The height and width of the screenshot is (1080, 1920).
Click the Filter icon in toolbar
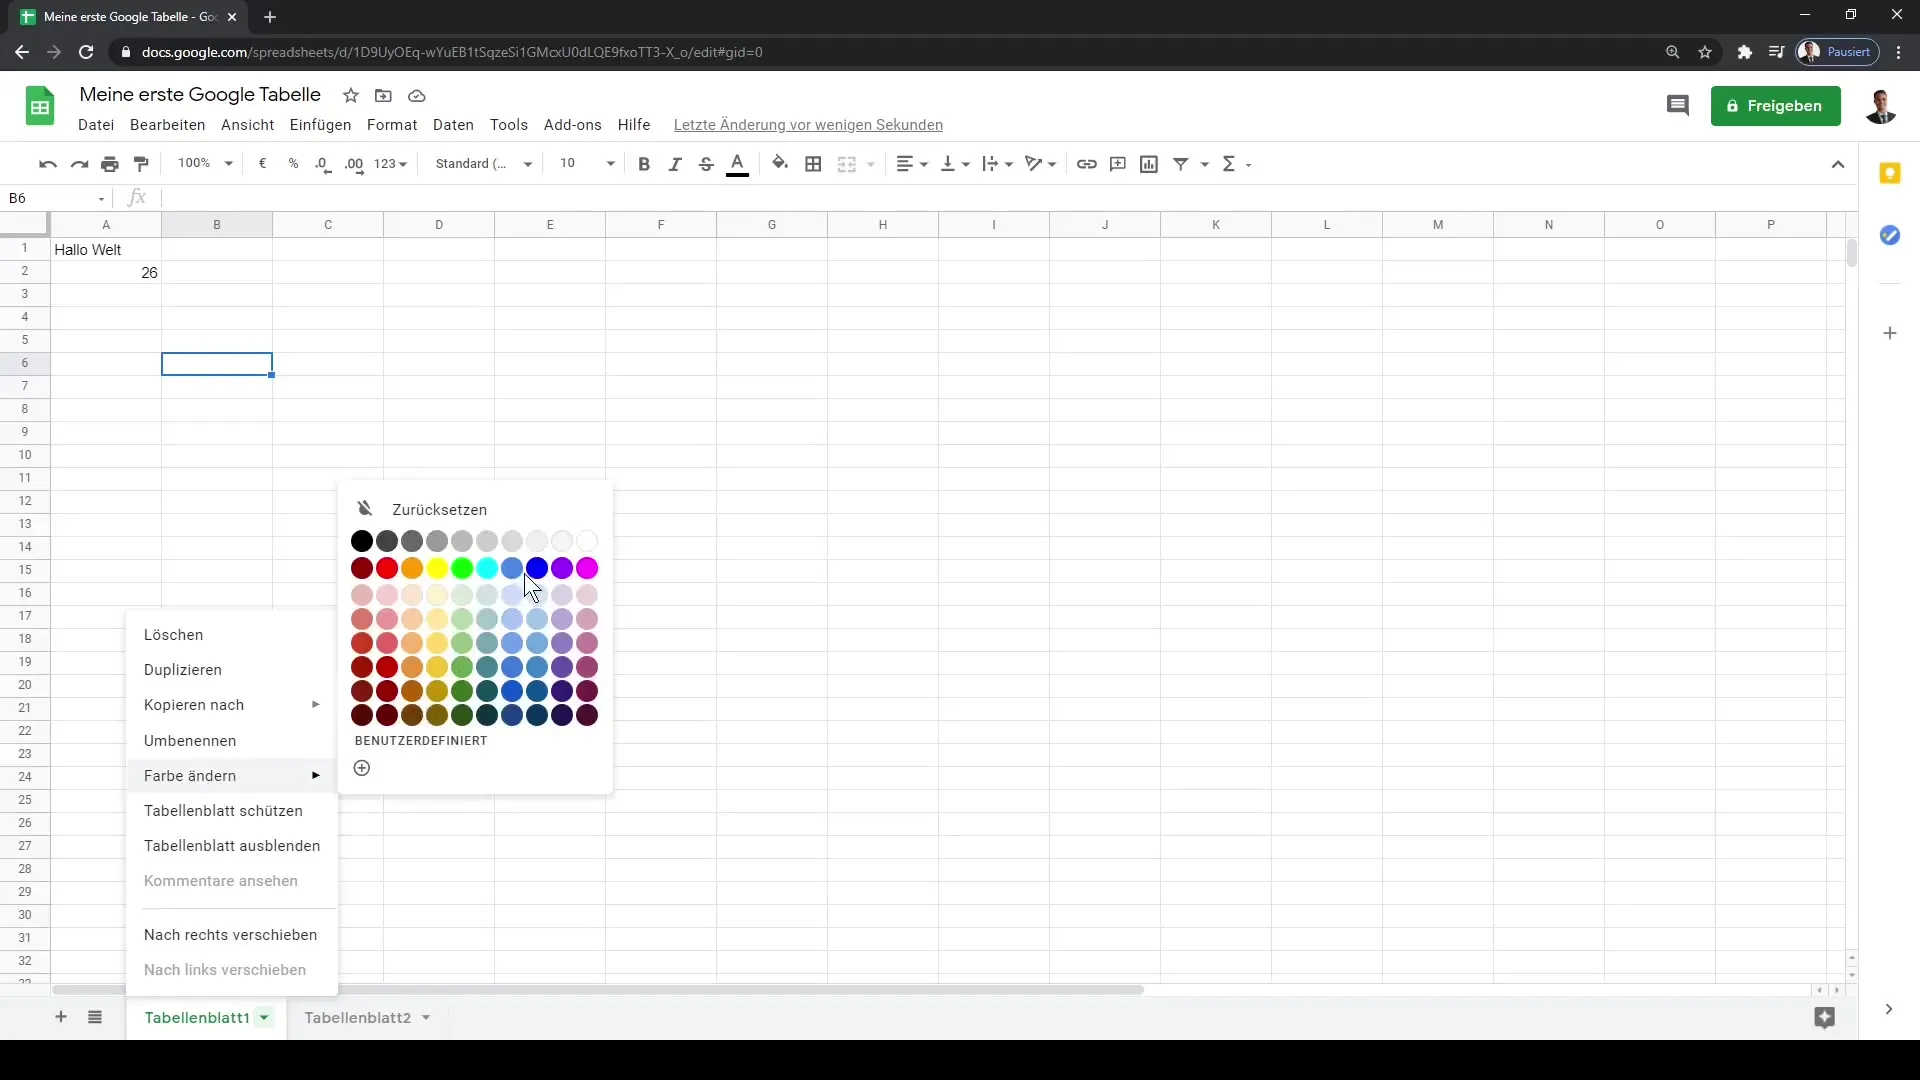coord(1182,164)
